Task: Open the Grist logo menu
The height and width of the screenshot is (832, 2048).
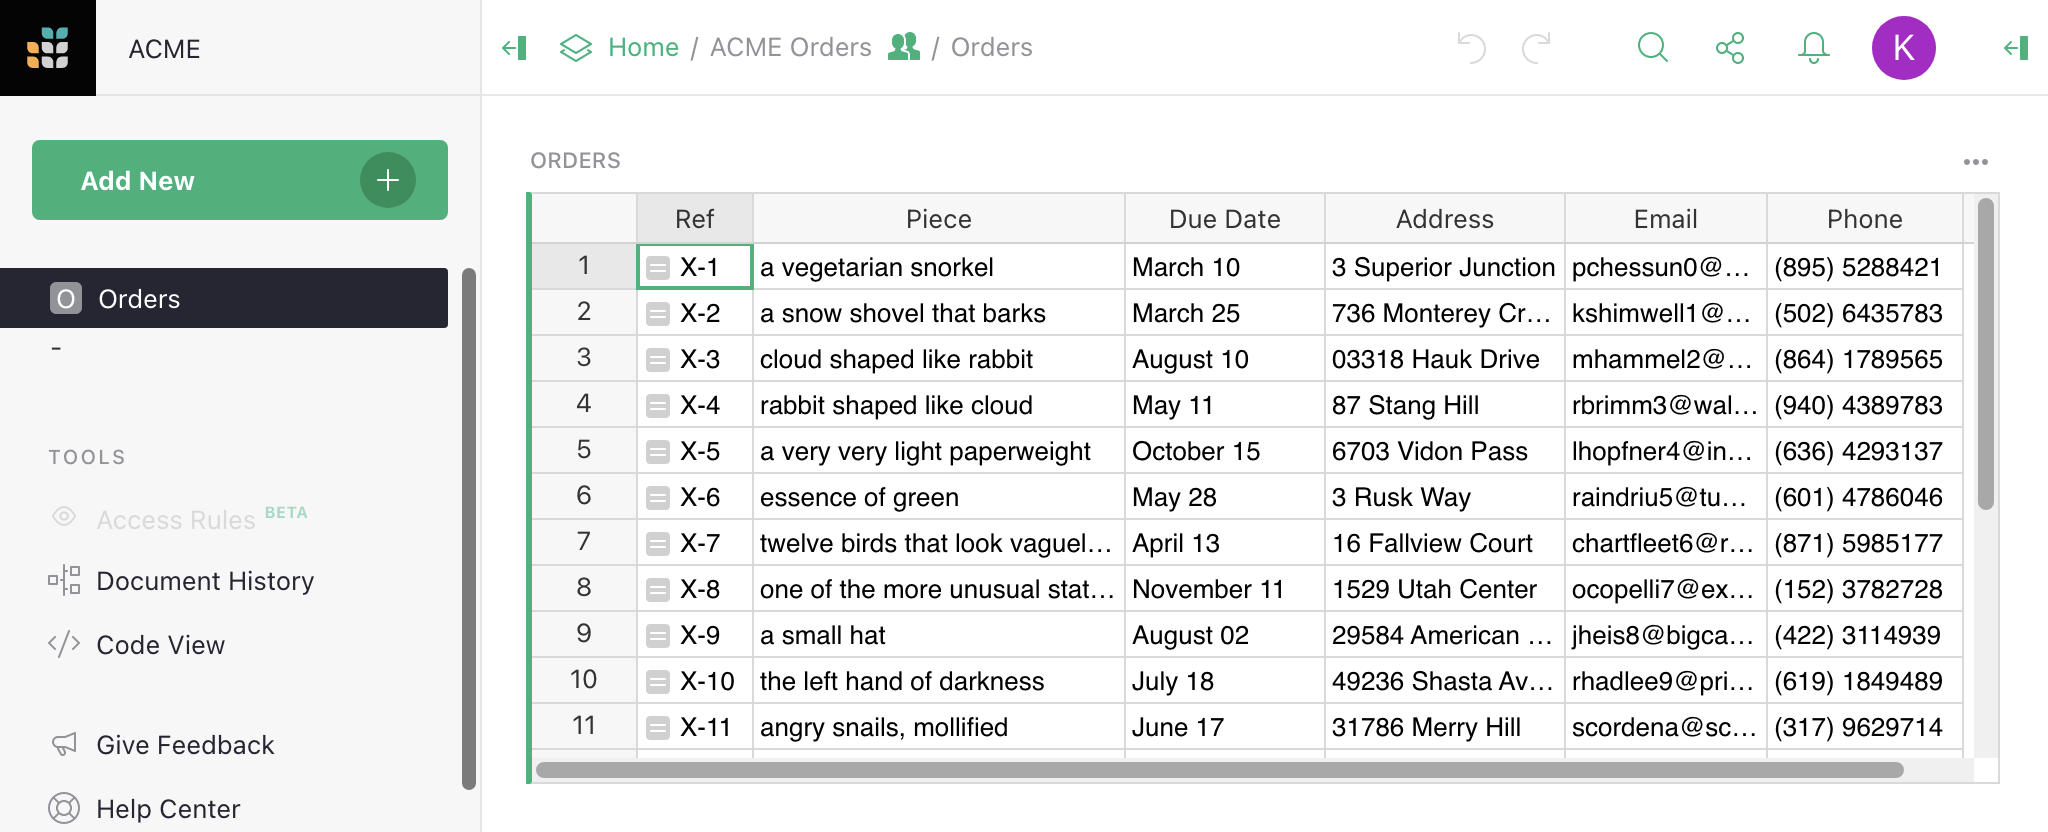Action: click(x=48, y=48)
